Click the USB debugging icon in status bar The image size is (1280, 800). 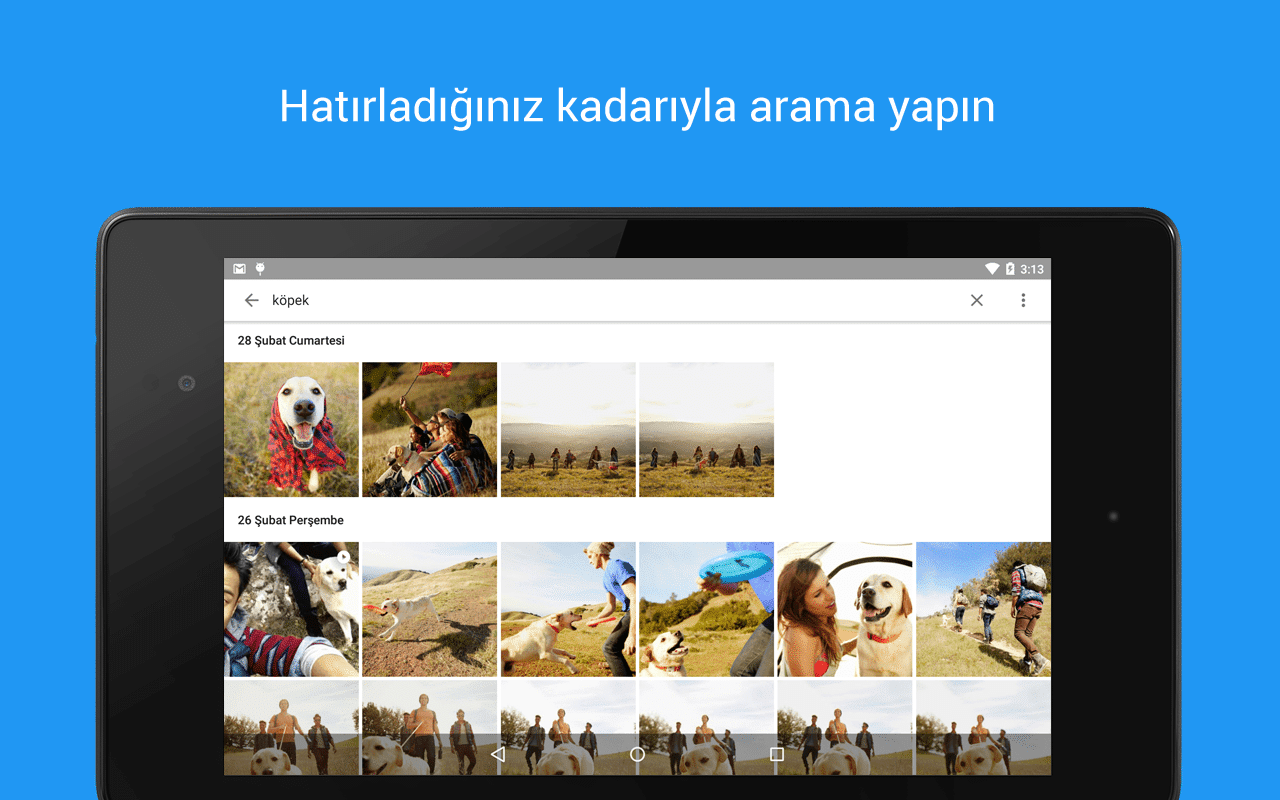coord(259,268)
